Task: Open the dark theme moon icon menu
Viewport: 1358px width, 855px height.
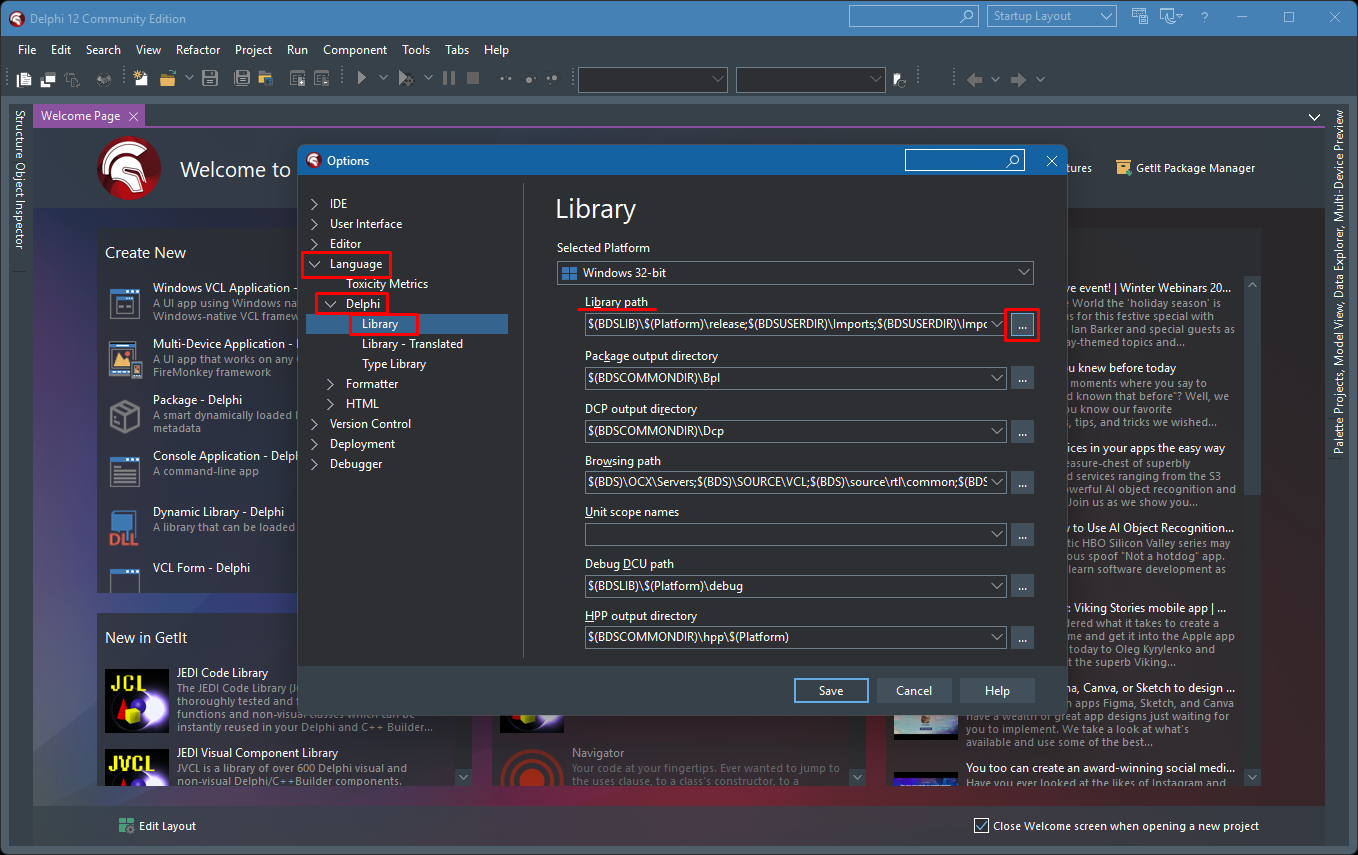Action: pos(1170,17)
